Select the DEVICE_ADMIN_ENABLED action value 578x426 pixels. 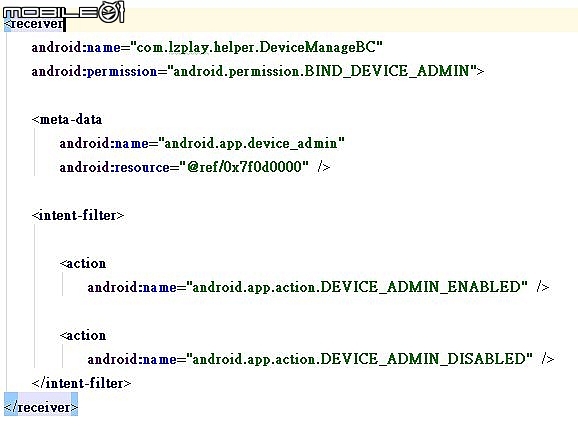point(357,287)
